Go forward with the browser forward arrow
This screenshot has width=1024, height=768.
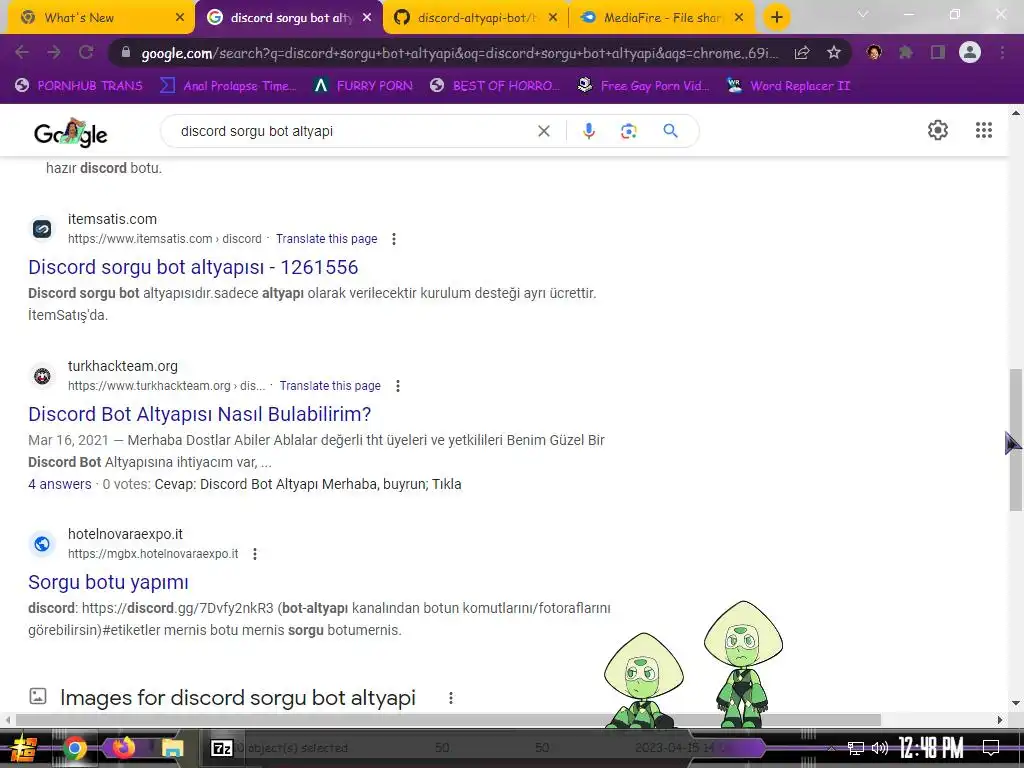point(54,52)
